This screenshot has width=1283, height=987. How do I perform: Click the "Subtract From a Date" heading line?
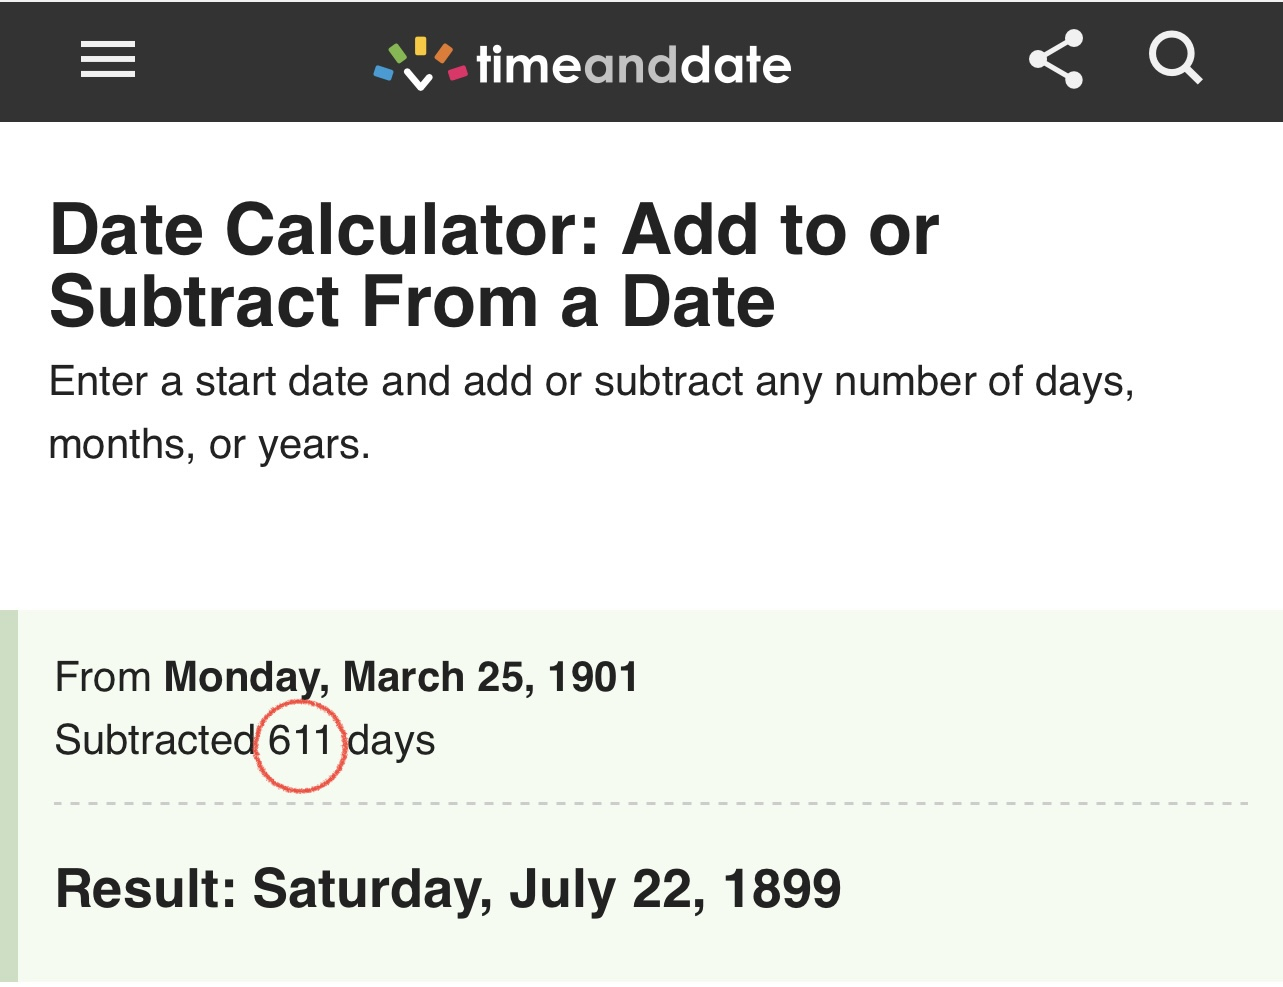click(x=412, y=302)
